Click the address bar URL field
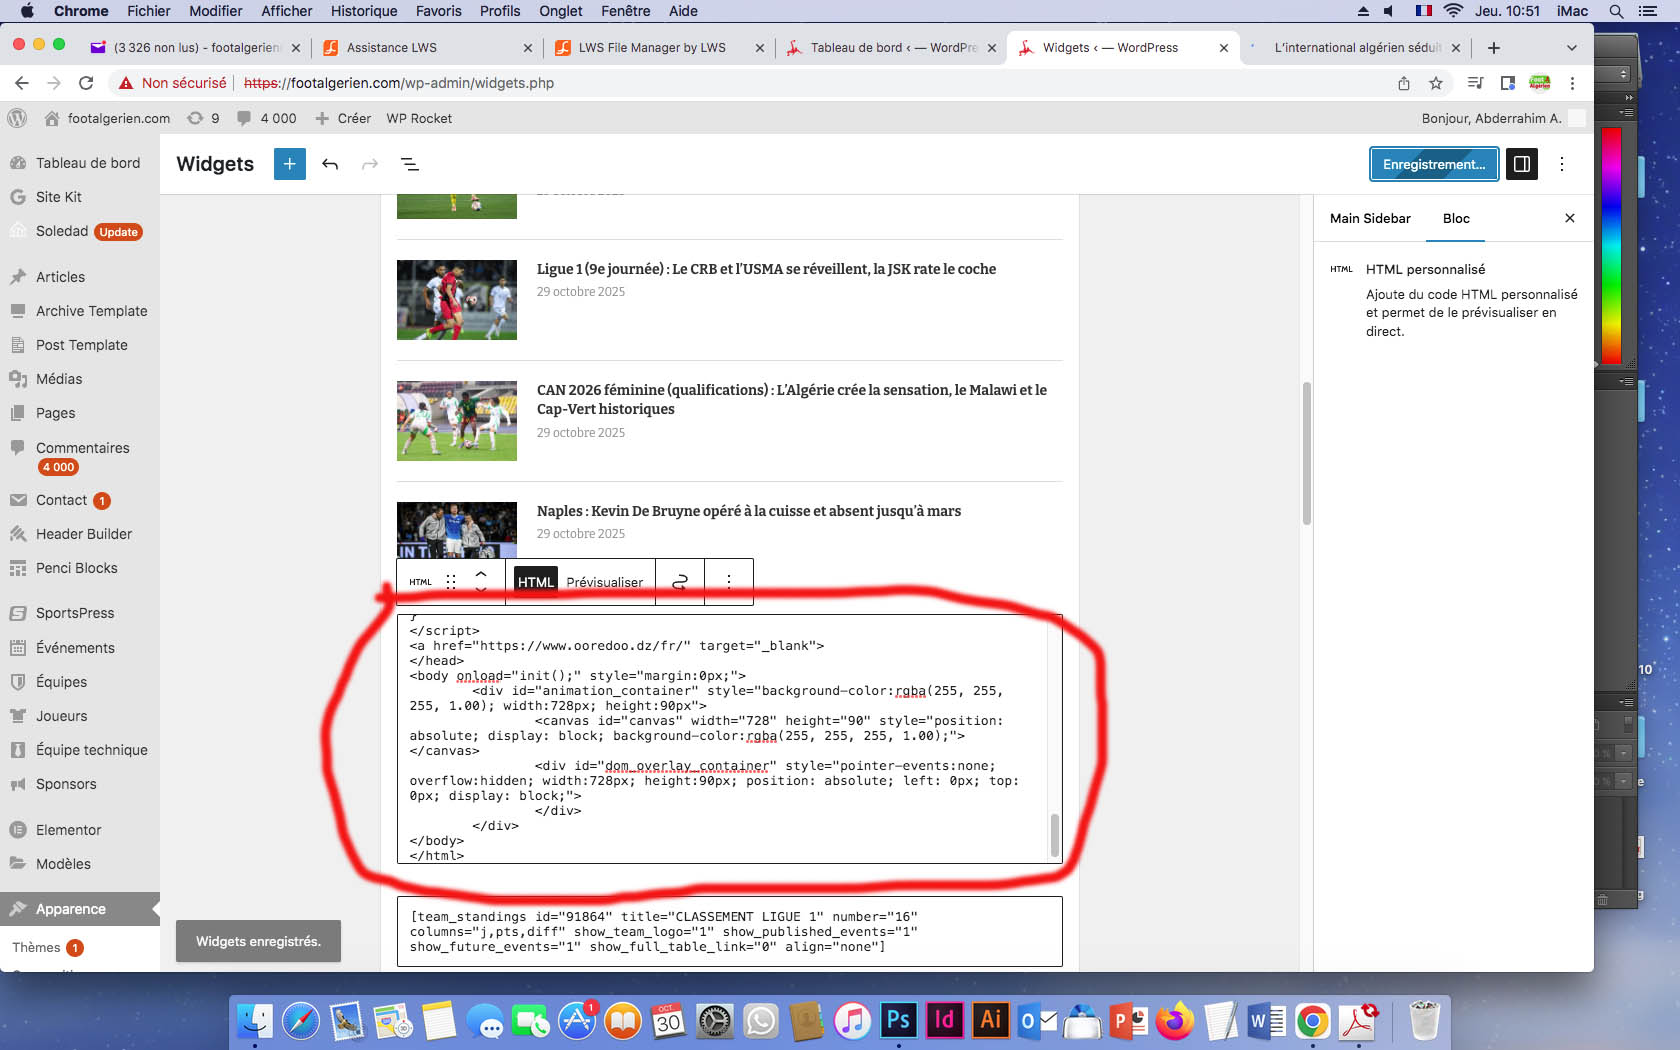This screenshot has height=1050, width=1680. click(750, 83)
